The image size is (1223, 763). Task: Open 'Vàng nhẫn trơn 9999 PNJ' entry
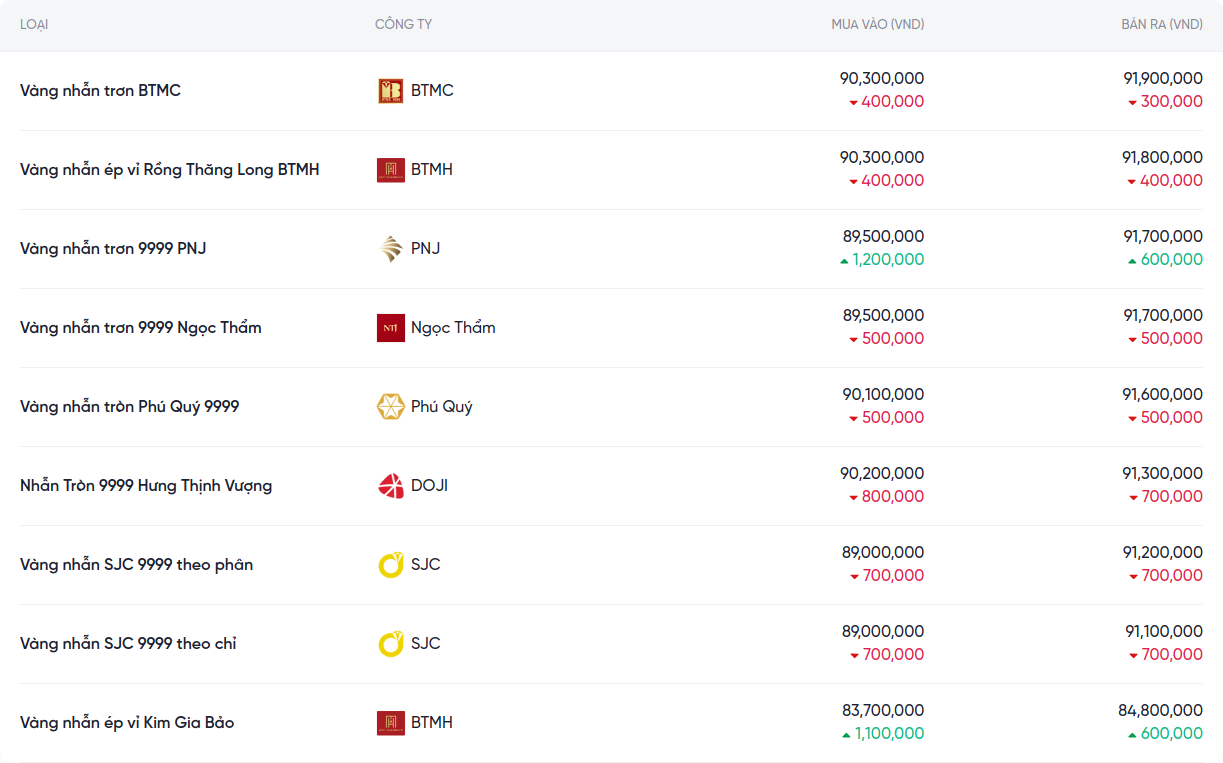pyautogui.click(x=113, y=249)
